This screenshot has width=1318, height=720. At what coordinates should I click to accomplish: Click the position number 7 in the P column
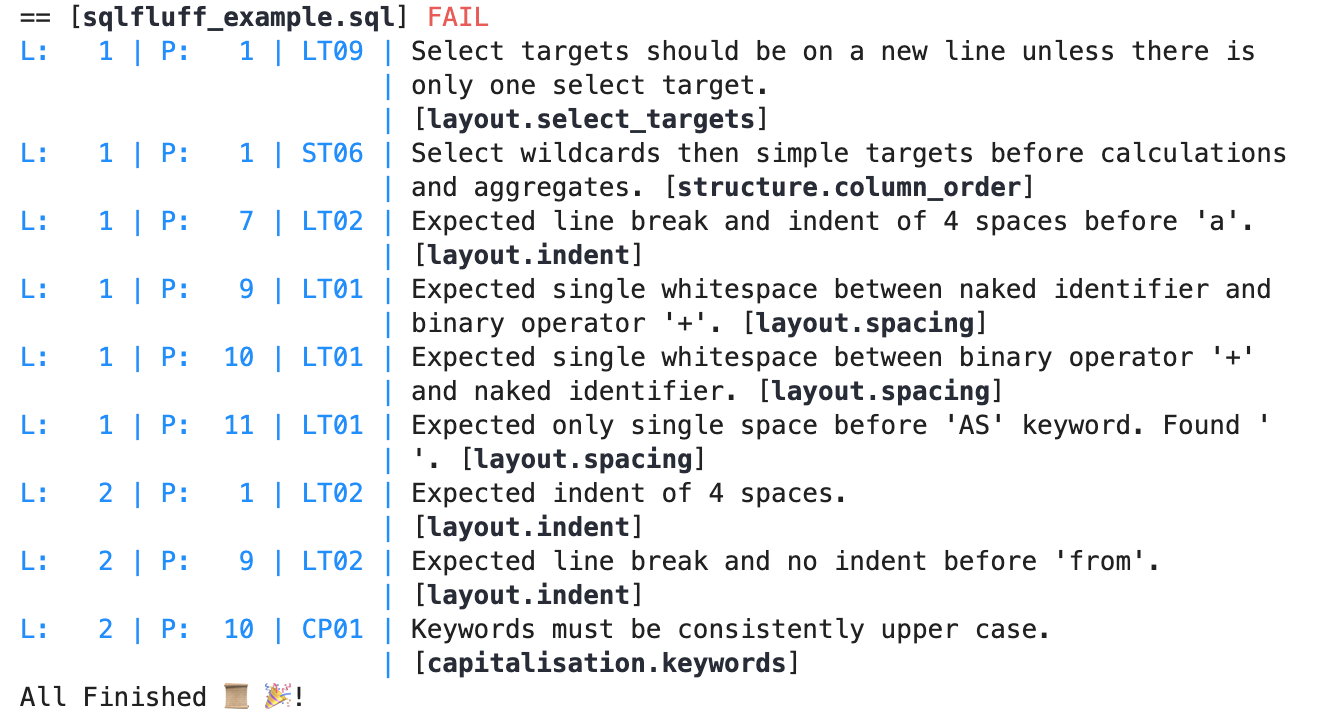click(x=246, y=221)
